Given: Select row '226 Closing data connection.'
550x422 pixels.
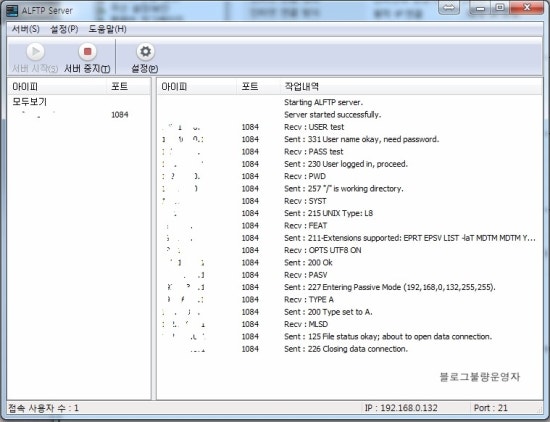Looking at the screenshot, I should [349, 349].
